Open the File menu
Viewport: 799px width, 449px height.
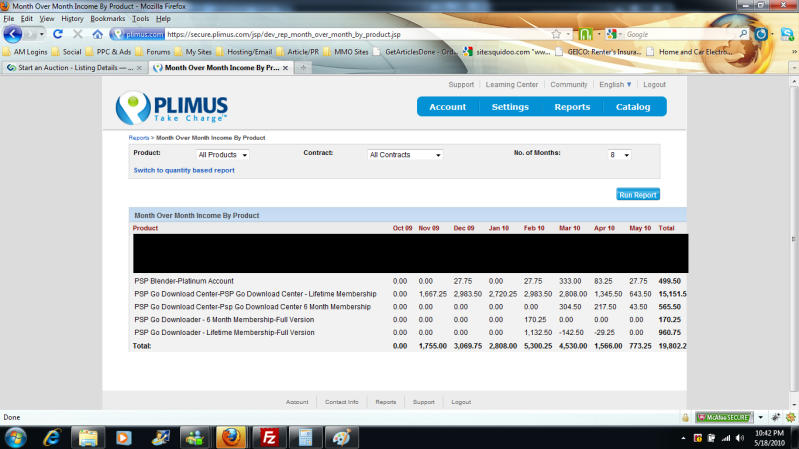pos(9,18)
